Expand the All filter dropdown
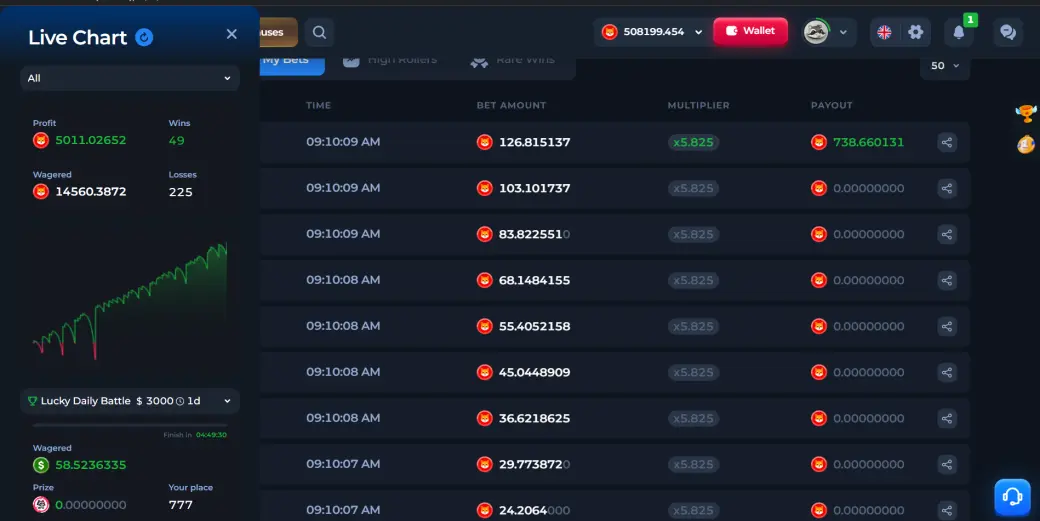Screen dimensions: 1040x521 (x=130, y=78)
